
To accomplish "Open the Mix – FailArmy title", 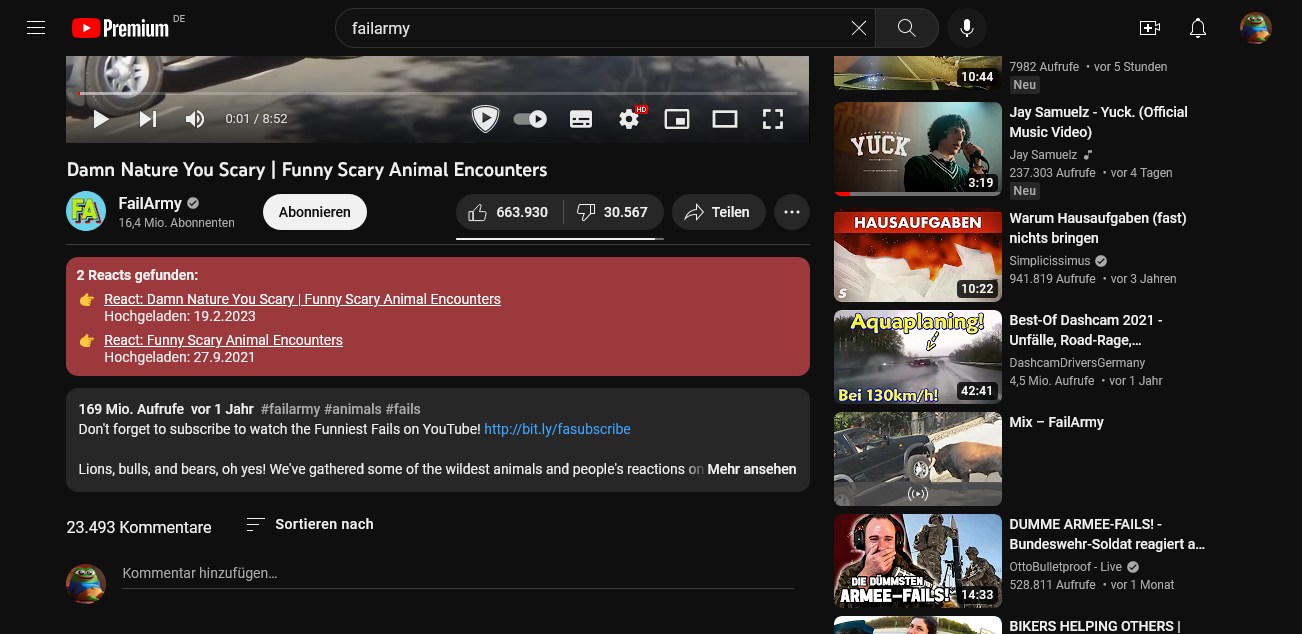I will click(x=1056, y=422).
